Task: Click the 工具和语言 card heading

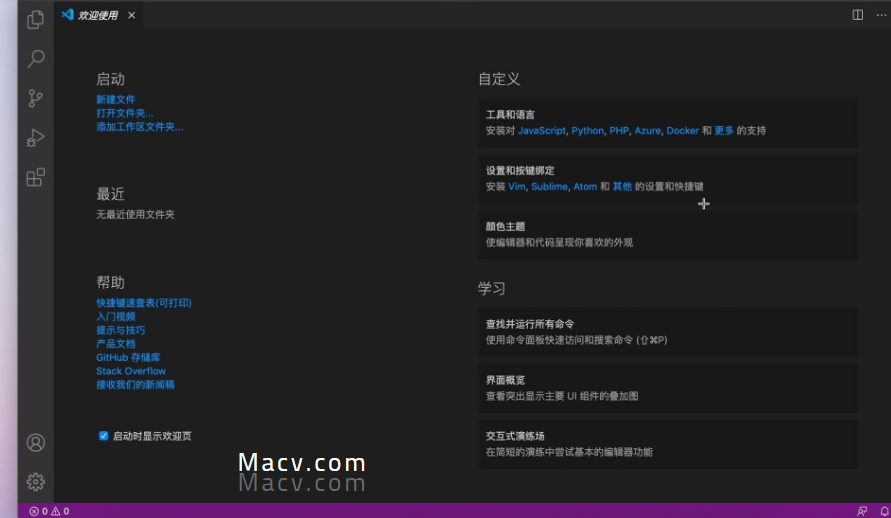Action: (x=510, y=115)
